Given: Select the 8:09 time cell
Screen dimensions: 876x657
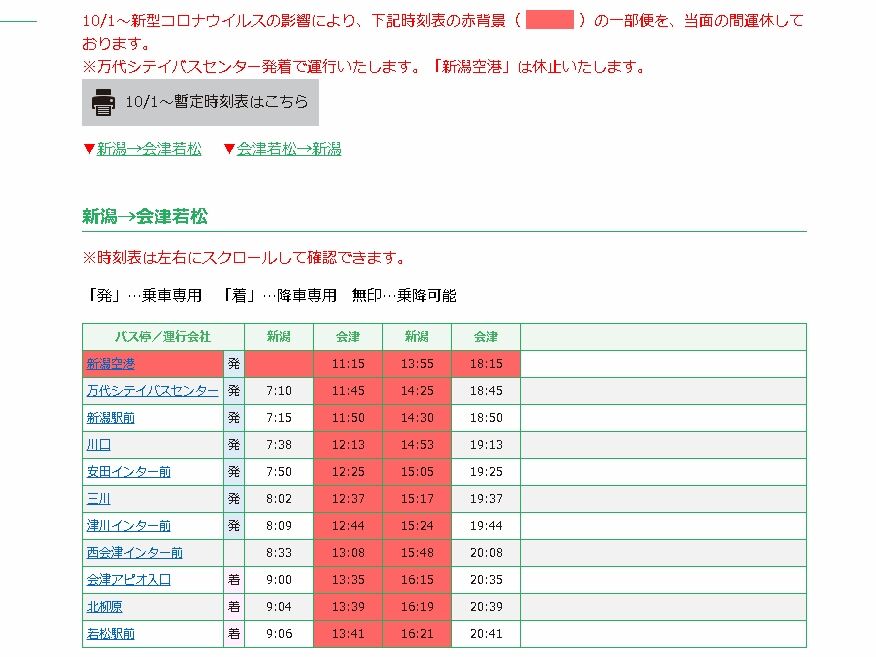Looking at the screenshot, I should (279, 526).
